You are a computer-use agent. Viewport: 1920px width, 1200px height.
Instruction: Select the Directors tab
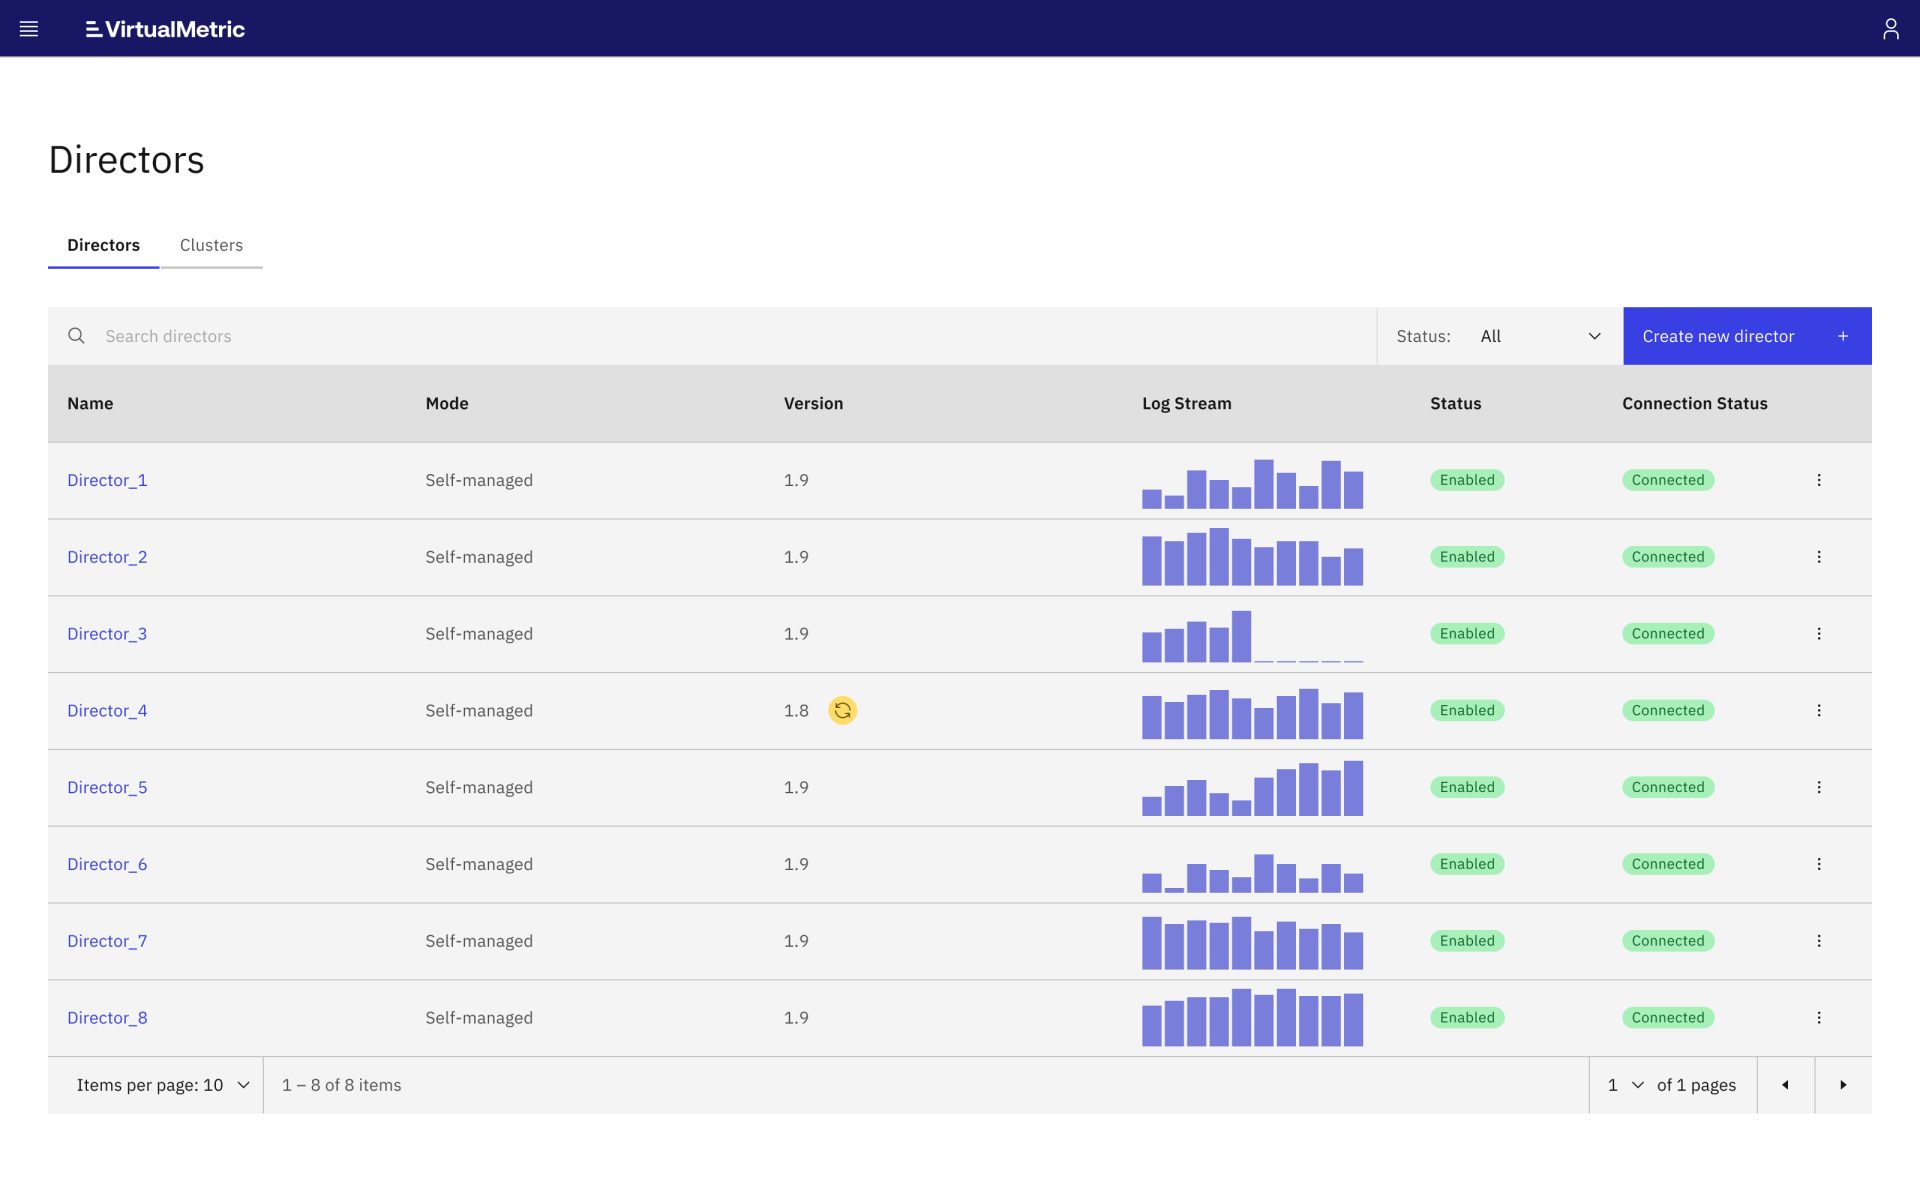tap(103, 245)
